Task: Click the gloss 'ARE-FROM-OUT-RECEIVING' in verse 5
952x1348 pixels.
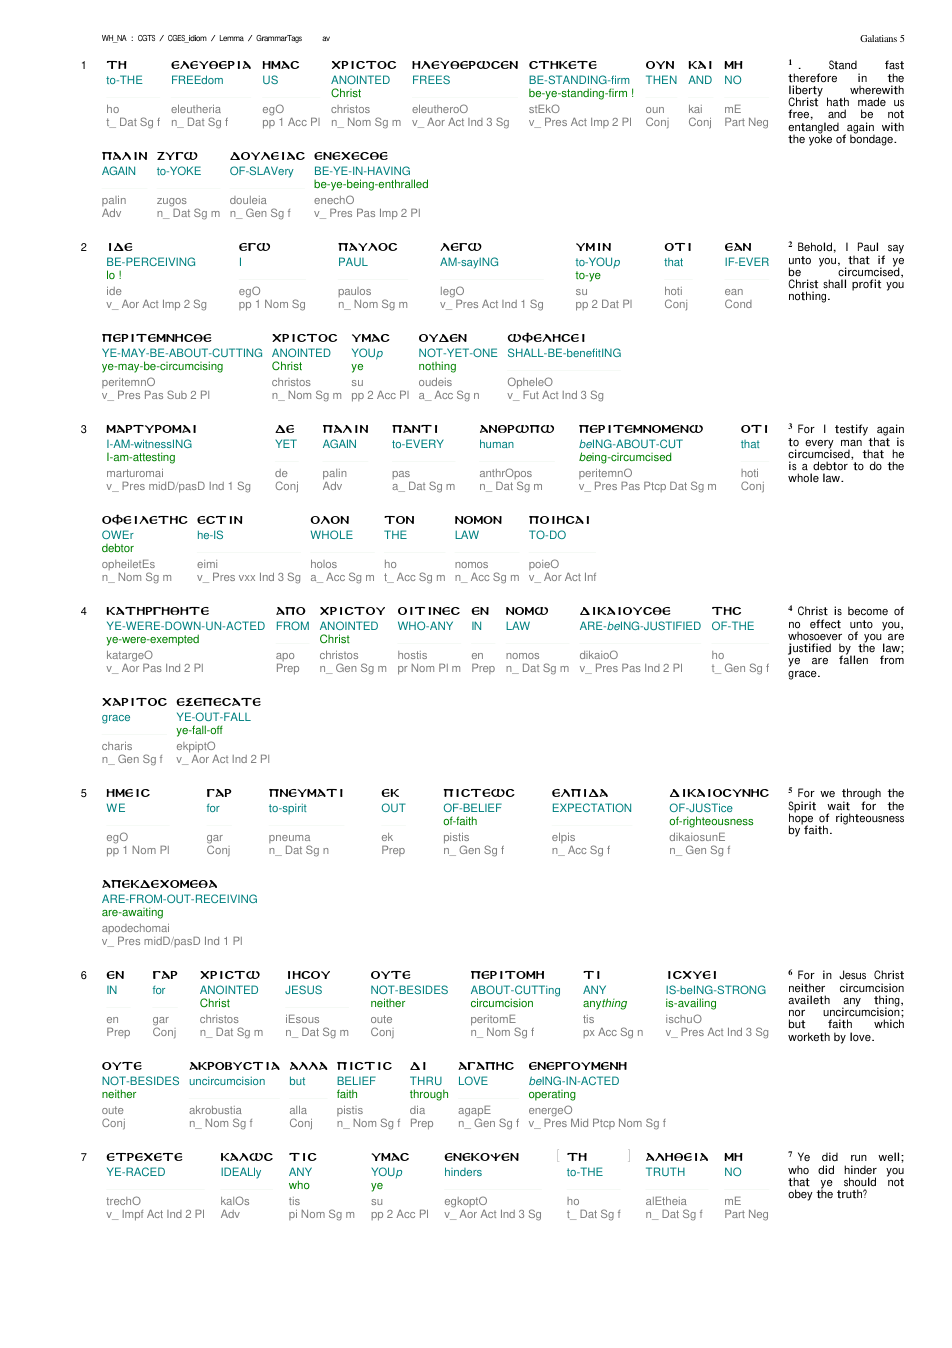Action: click(179, 900)
